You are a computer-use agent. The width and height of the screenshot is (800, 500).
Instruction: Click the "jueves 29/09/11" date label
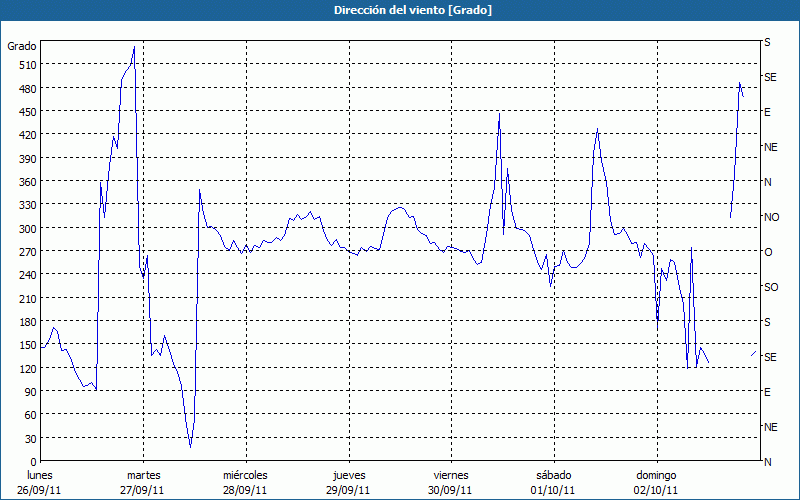click(348, 482)
